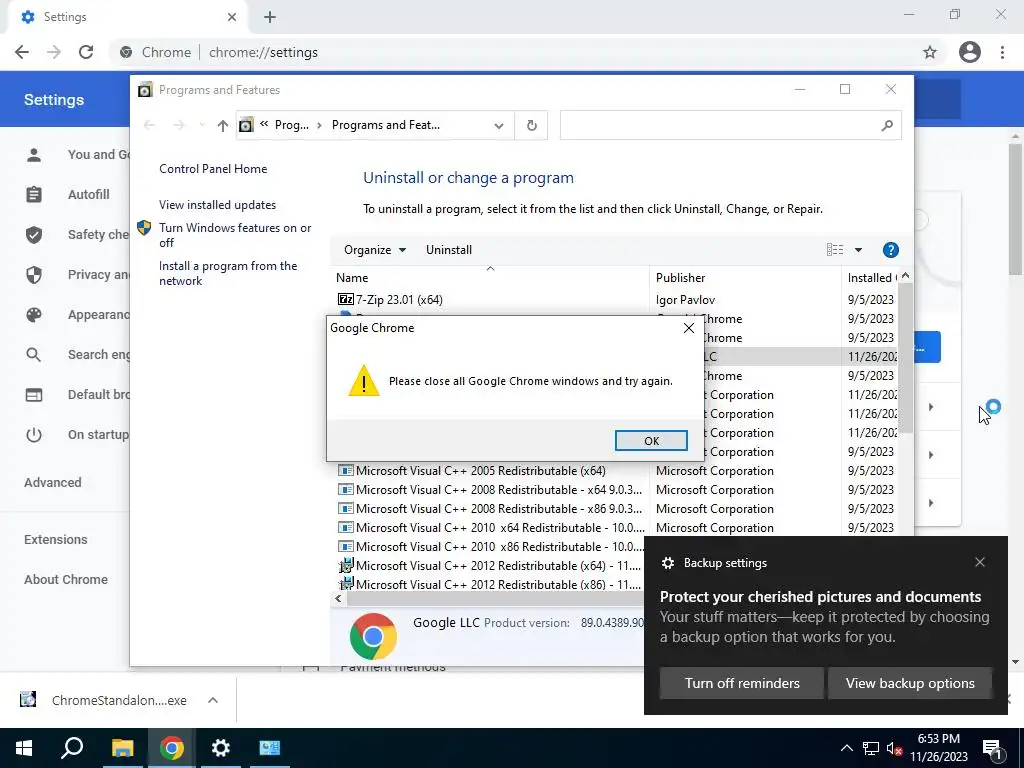Open Programs and Features help icon
This screenshot has height=768, width=1024.
click(890, 250)
